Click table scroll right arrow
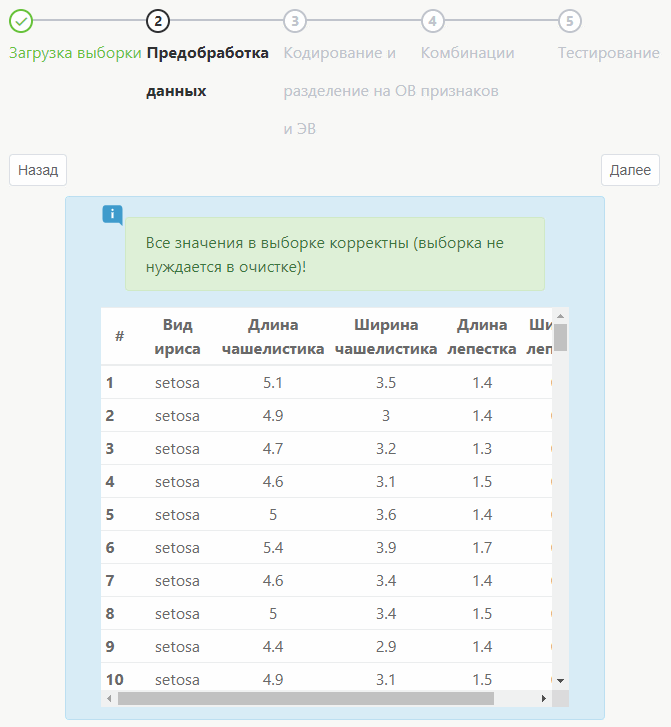The image size is (671, 727). 543,698
